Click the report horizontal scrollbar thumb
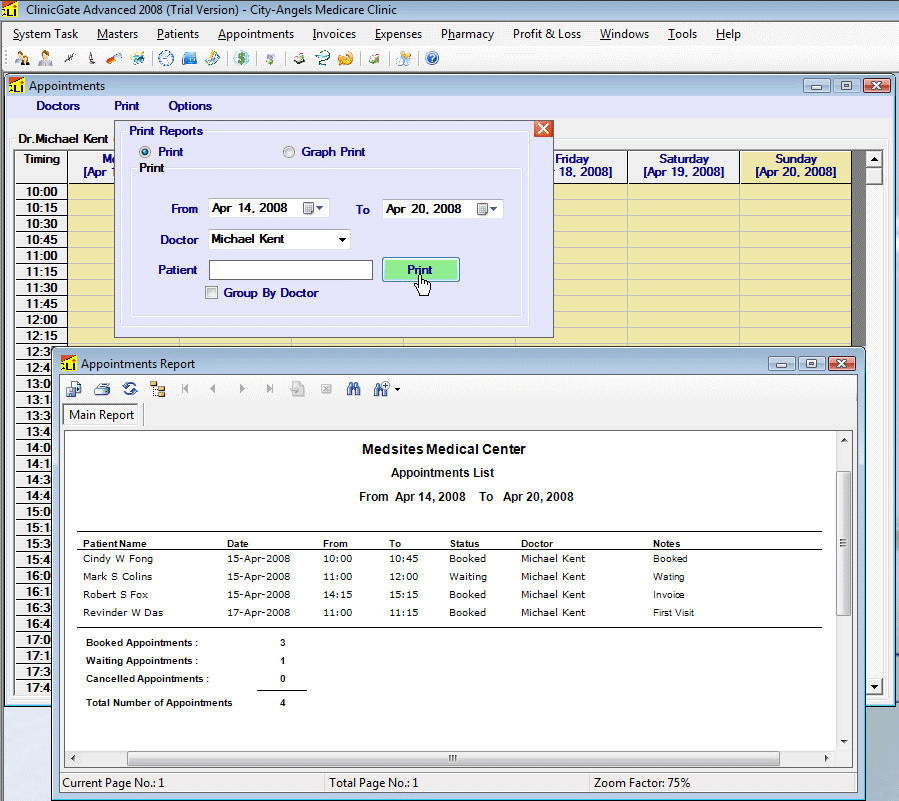Screen dimensions: 899x801 click(453, 758)
